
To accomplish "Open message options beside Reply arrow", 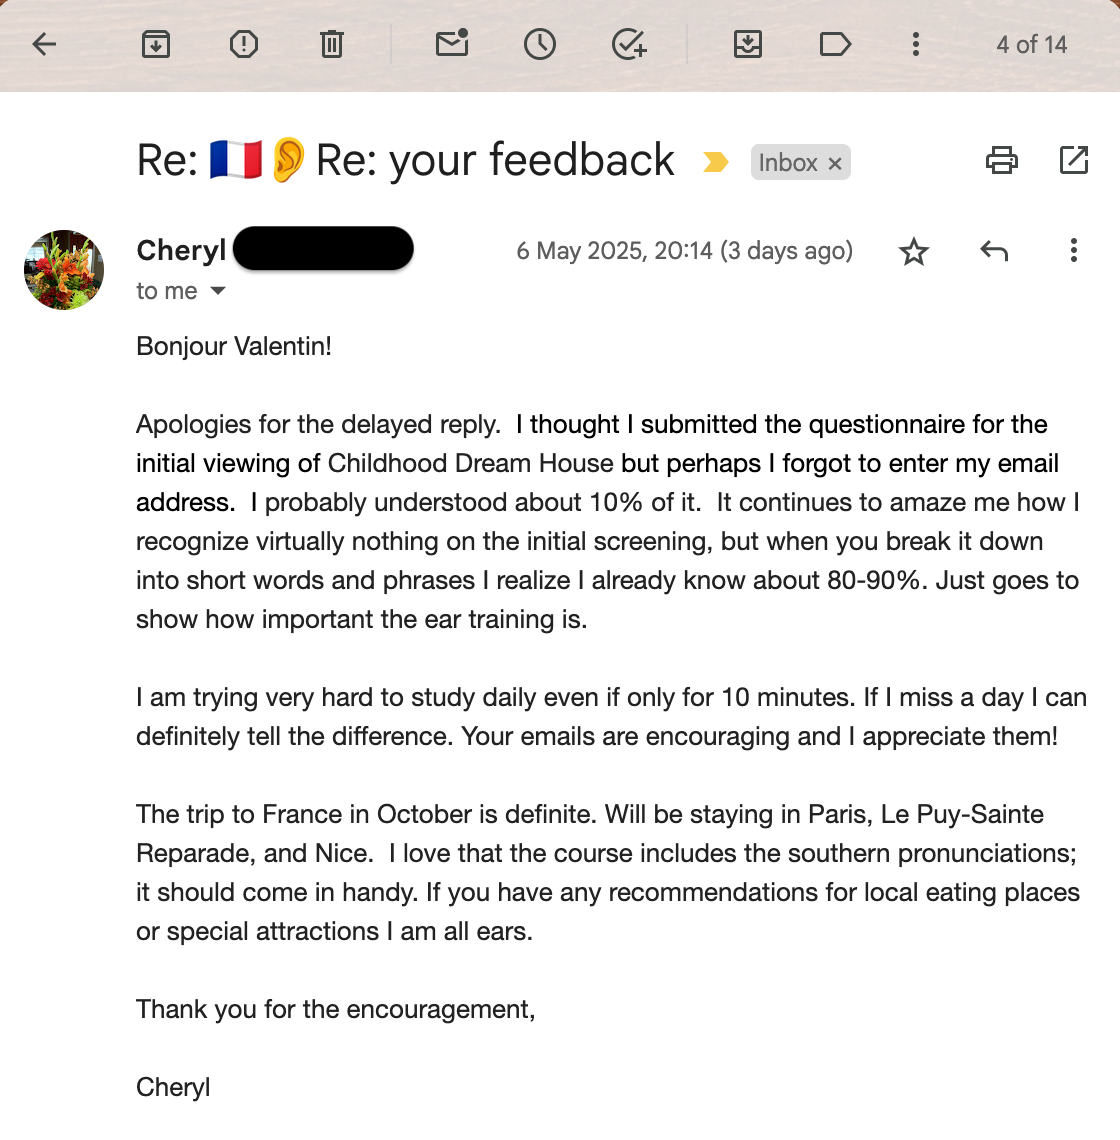I will tap(1074, 251).
